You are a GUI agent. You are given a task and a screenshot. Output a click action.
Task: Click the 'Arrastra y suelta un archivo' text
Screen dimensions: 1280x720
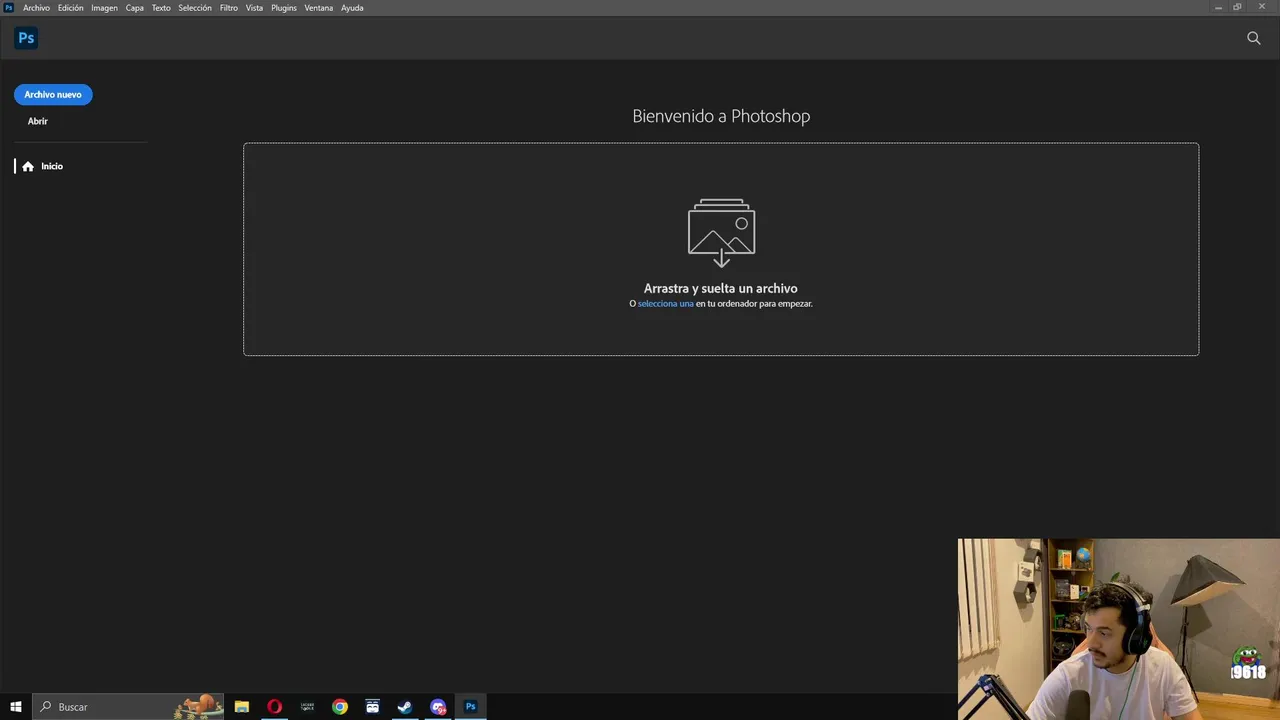721,288
